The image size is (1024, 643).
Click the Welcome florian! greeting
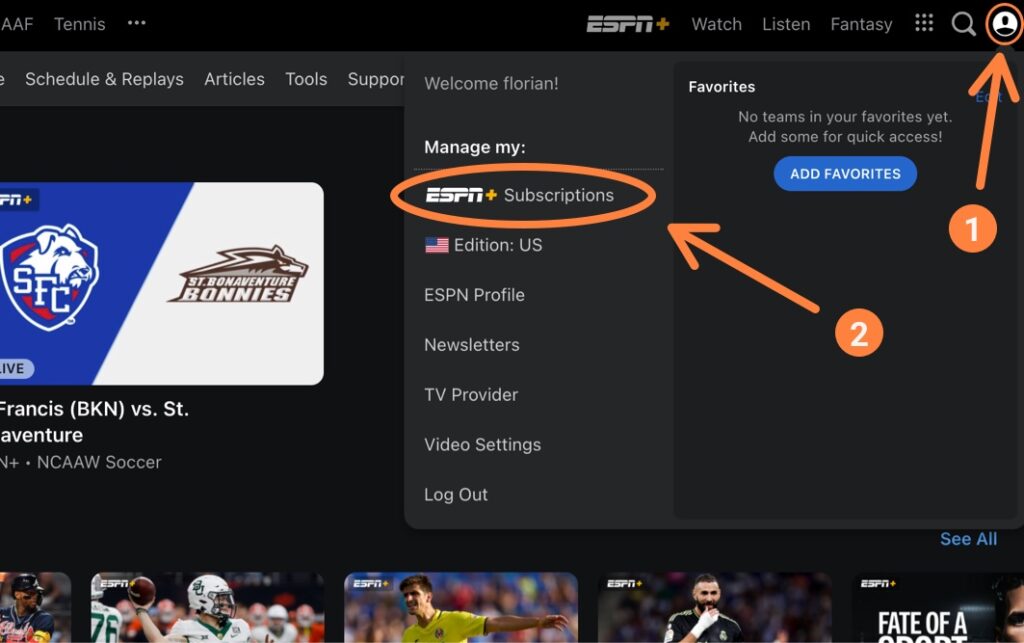point(491,84)
